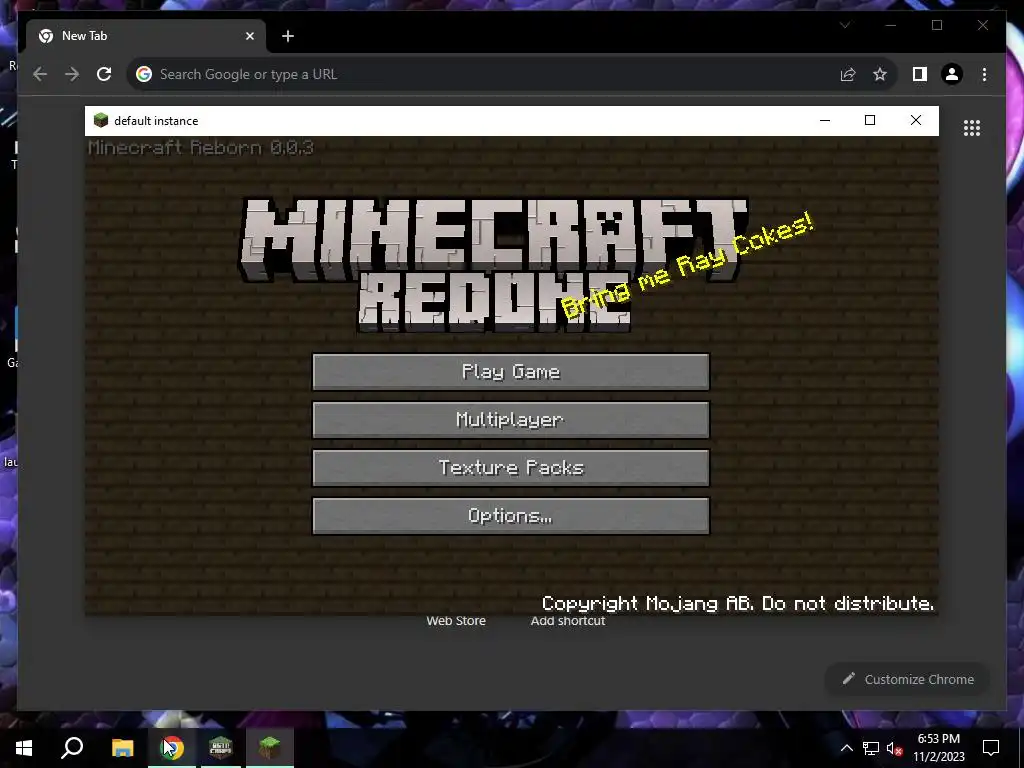Open the network tray icon
The height and width of the screenshot is (768, 1024).
click(871, 748)
